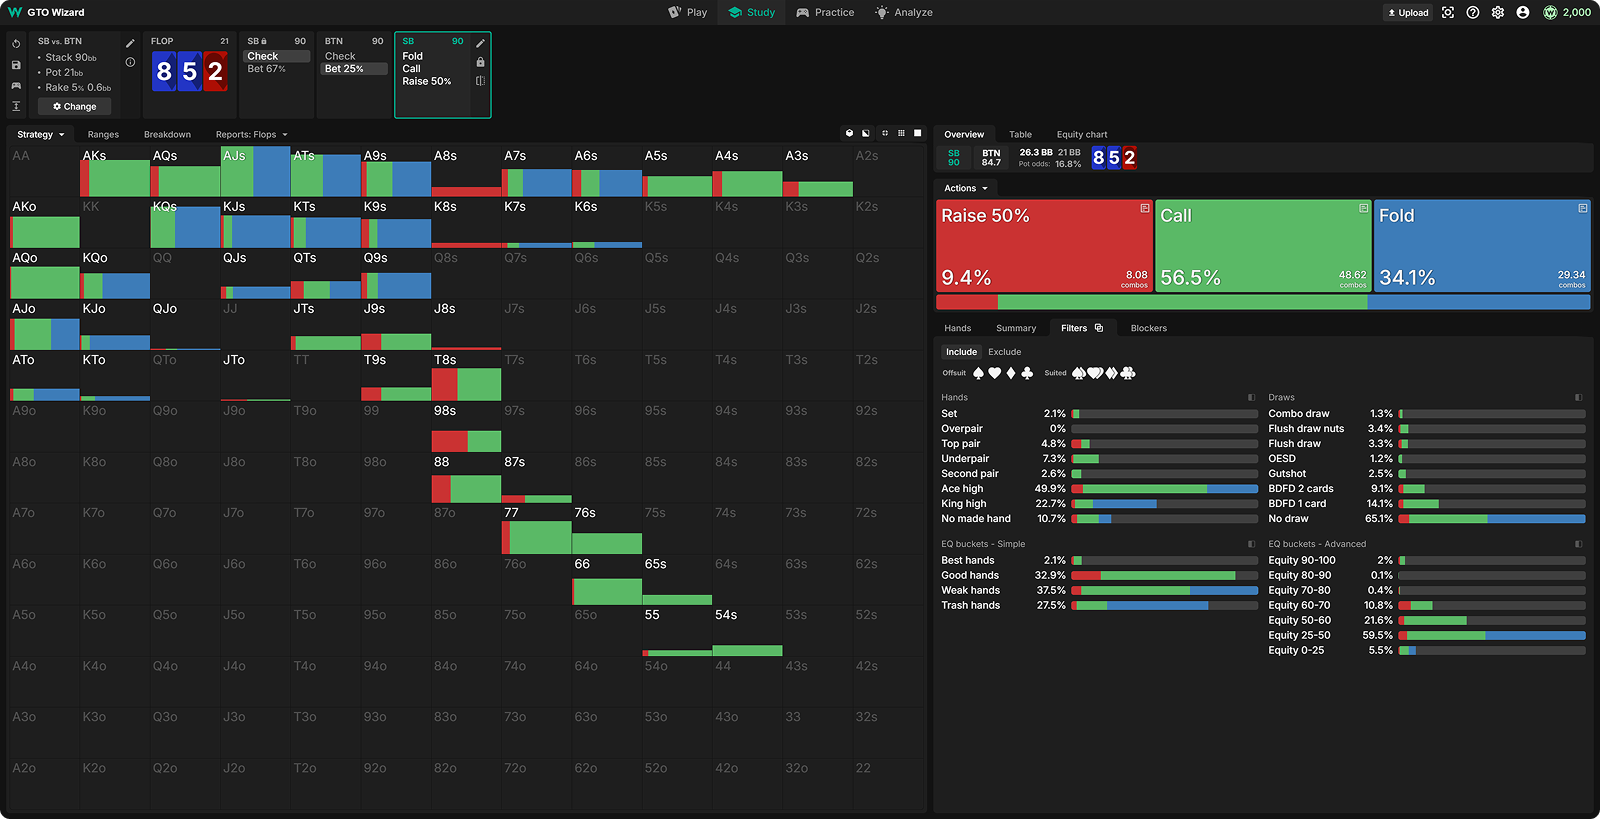This screenshot has height=819, width=1600.
Task: Click the expand icon on the Raise 50% card
Action: click(x=1145, y=208)
